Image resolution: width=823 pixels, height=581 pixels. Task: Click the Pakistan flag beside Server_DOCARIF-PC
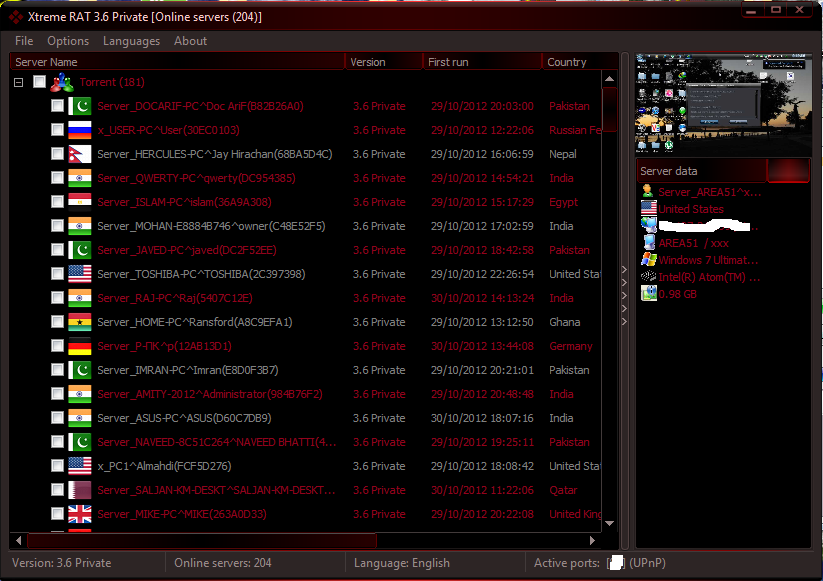tap(80, 106)
